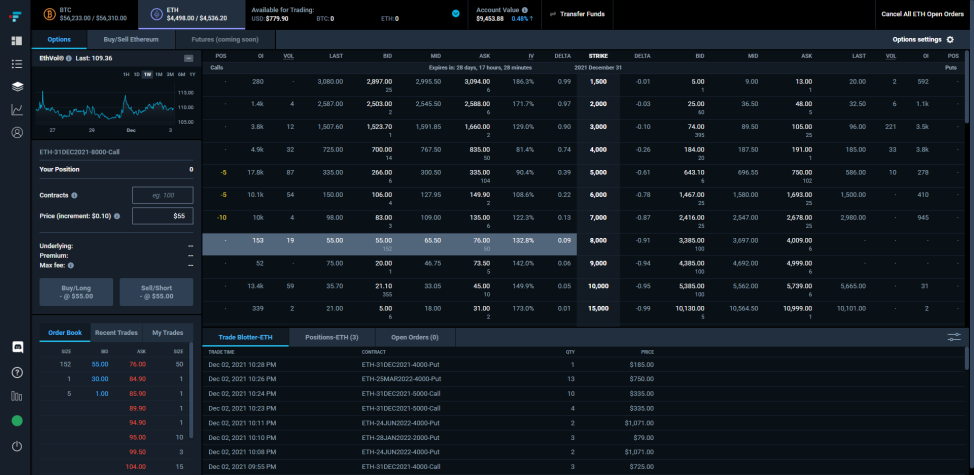Click the Price increment info icon
The image size is (974, 475).
point(117,216)
